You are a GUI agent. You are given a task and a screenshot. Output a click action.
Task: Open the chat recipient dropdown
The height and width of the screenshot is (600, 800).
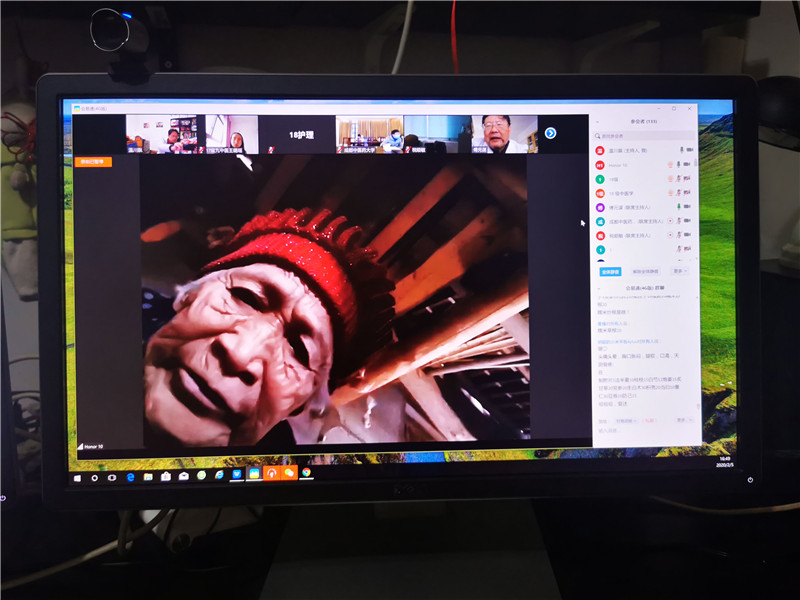coord(626,421)
